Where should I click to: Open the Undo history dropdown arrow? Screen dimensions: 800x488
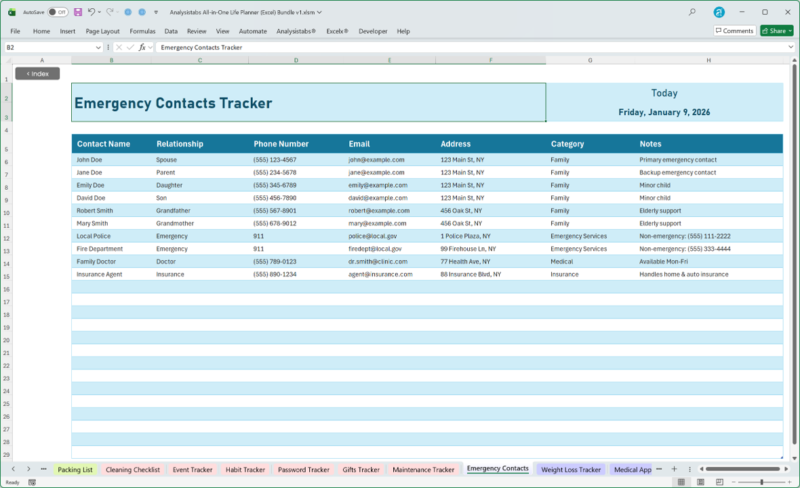tap(99, 12)
